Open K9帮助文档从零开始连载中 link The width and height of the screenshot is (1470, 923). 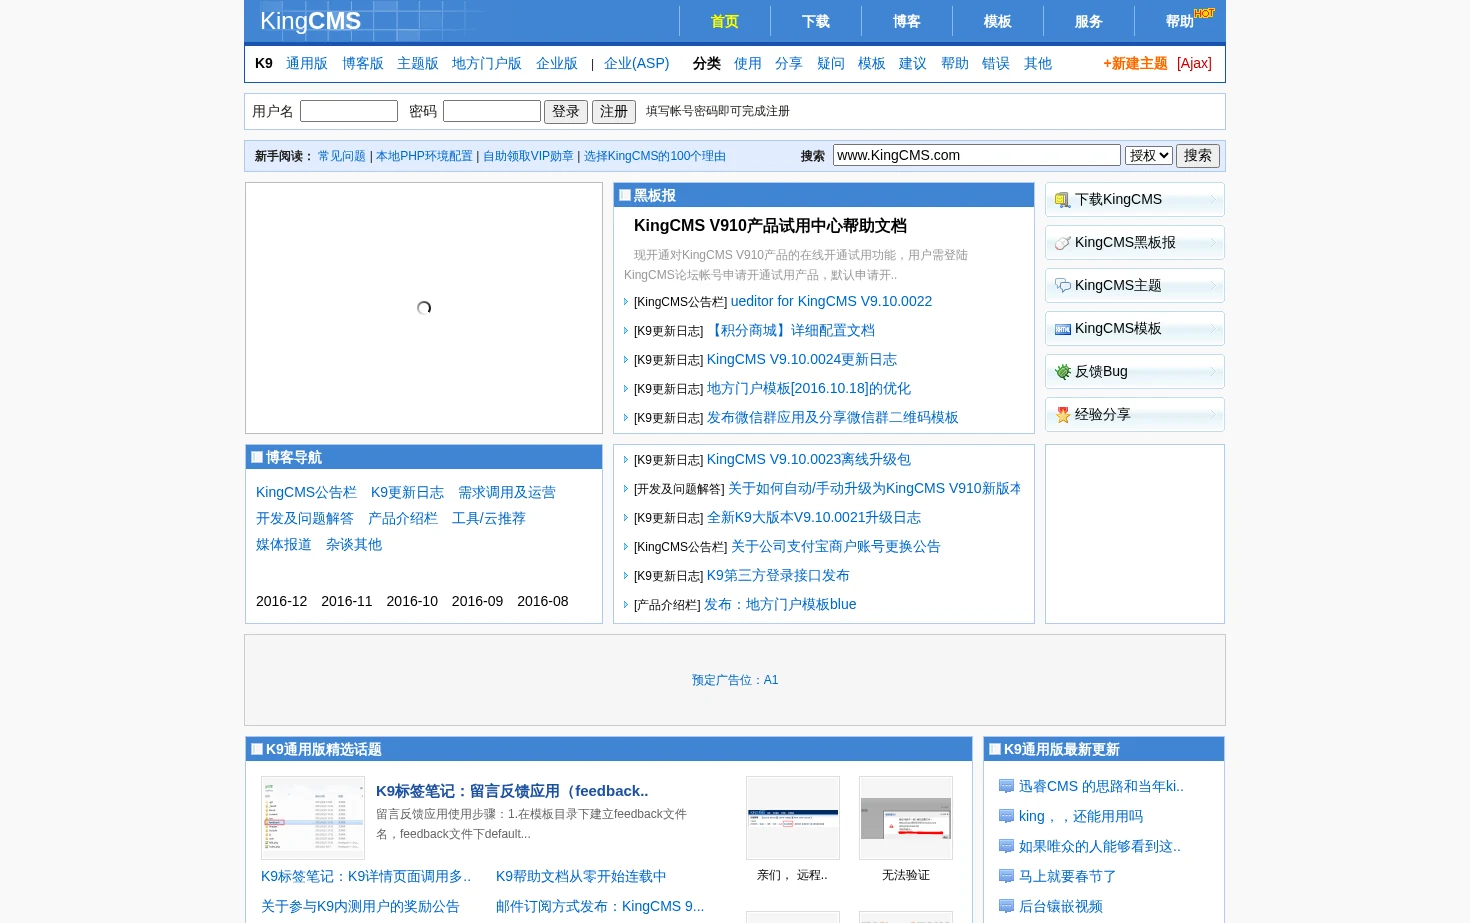[x=581, y=876]
